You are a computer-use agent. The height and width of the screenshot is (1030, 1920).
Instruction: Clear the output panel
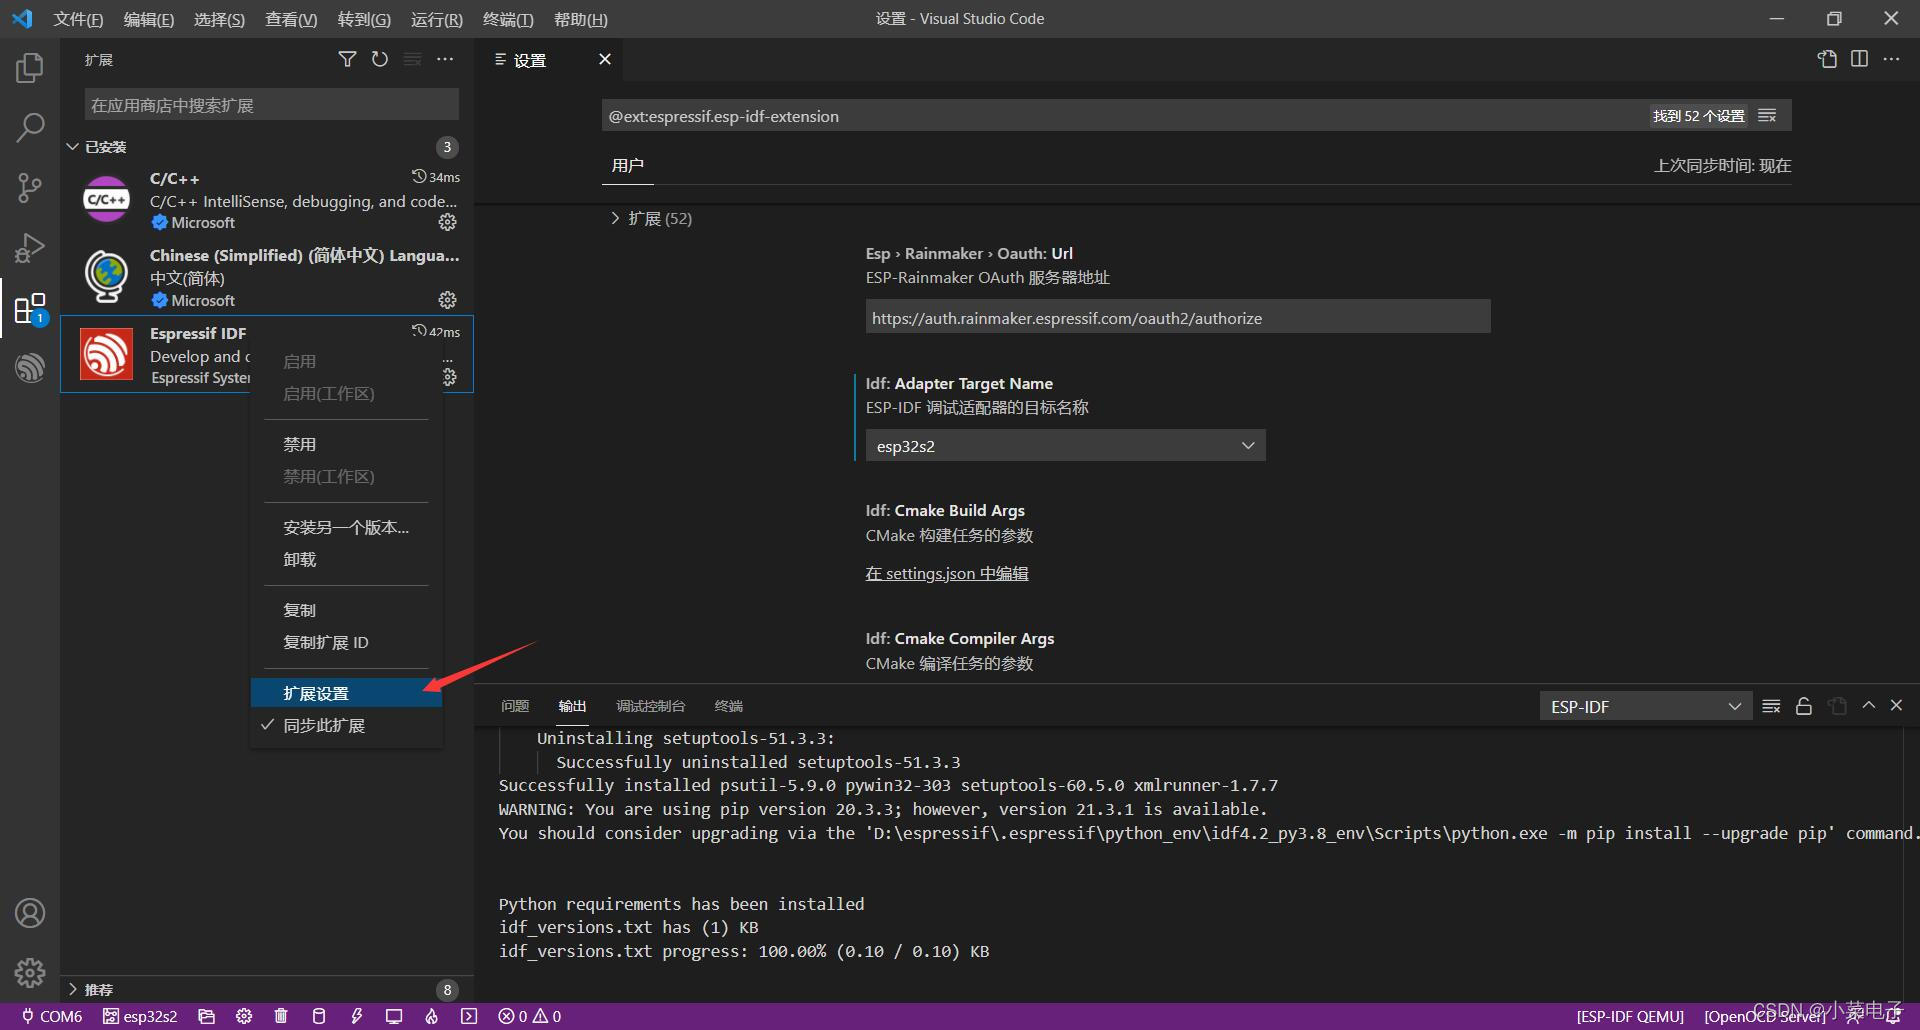1771,706
